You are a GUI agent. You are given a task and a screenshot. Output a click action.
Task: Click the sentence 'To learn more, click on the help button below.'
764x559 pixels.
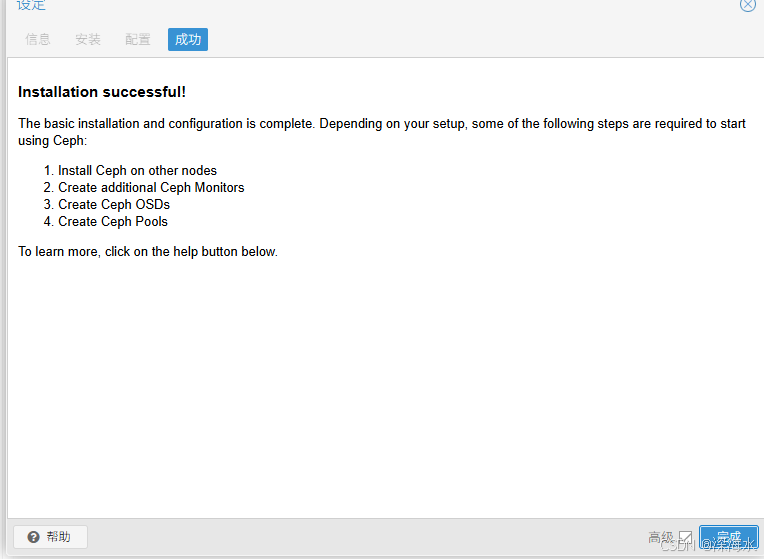tap(148, 251)
